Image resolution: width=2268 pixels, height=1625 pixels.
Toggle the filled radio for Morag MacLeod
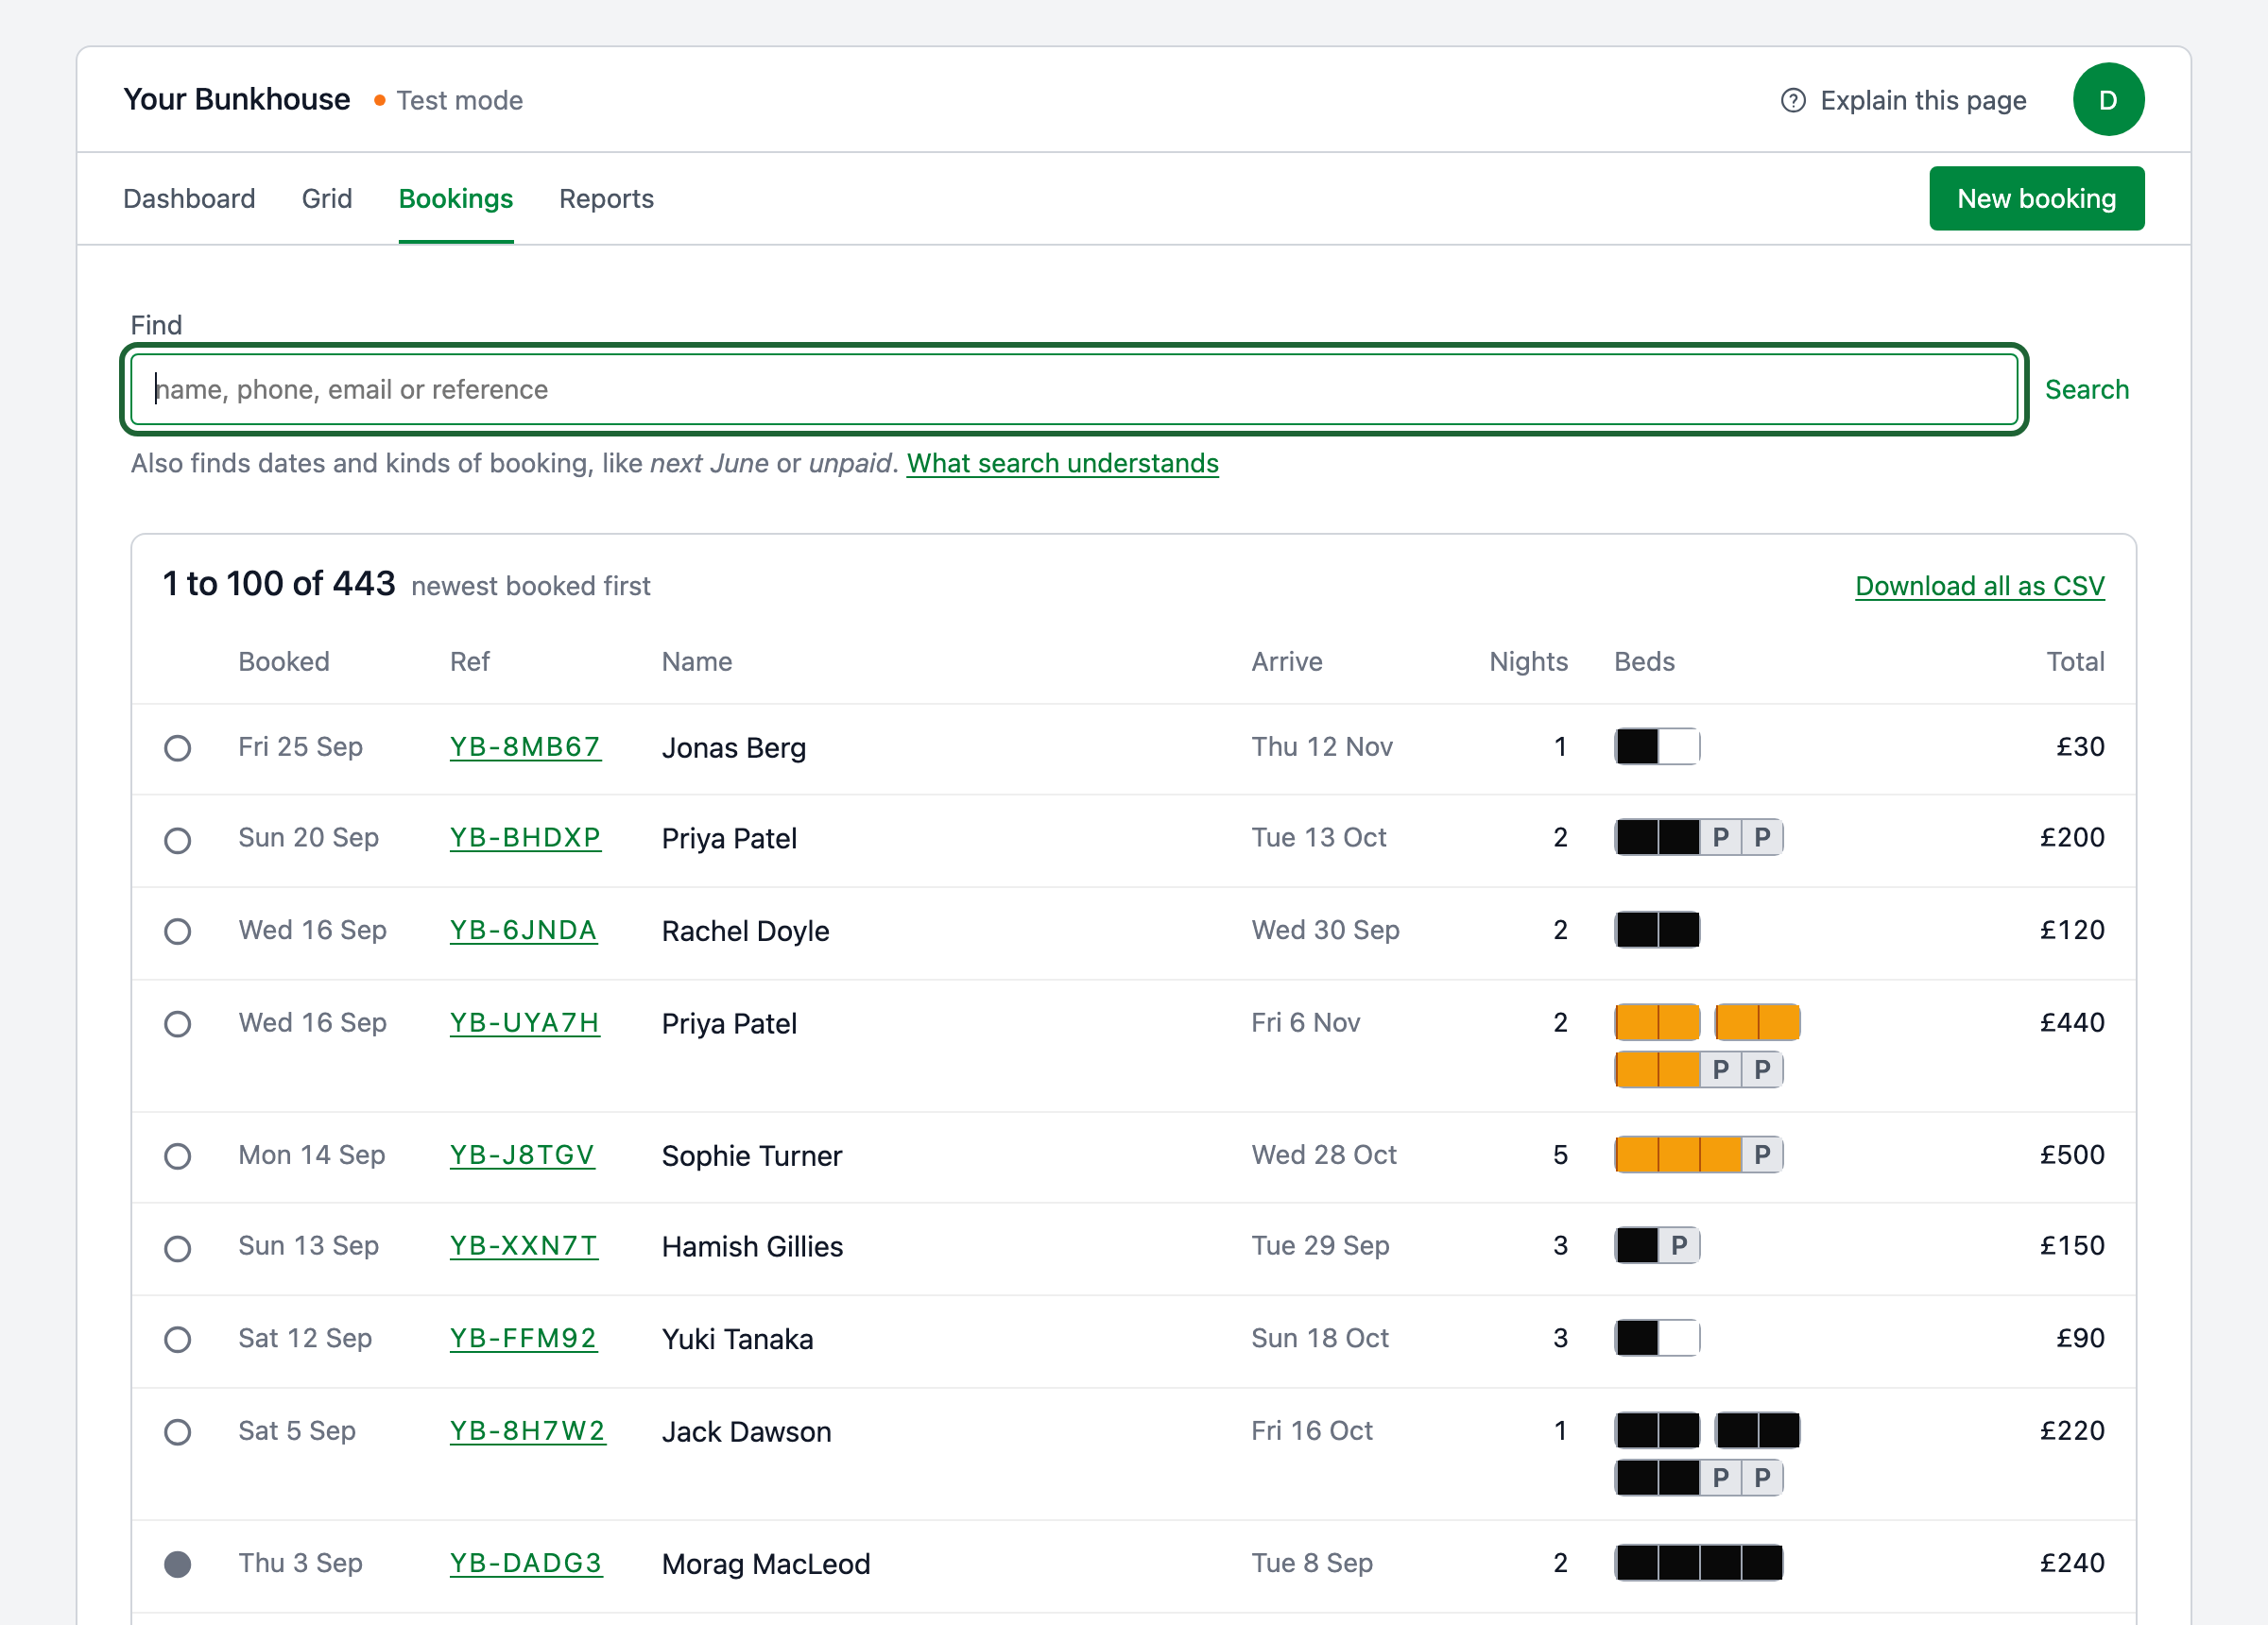178,1564
